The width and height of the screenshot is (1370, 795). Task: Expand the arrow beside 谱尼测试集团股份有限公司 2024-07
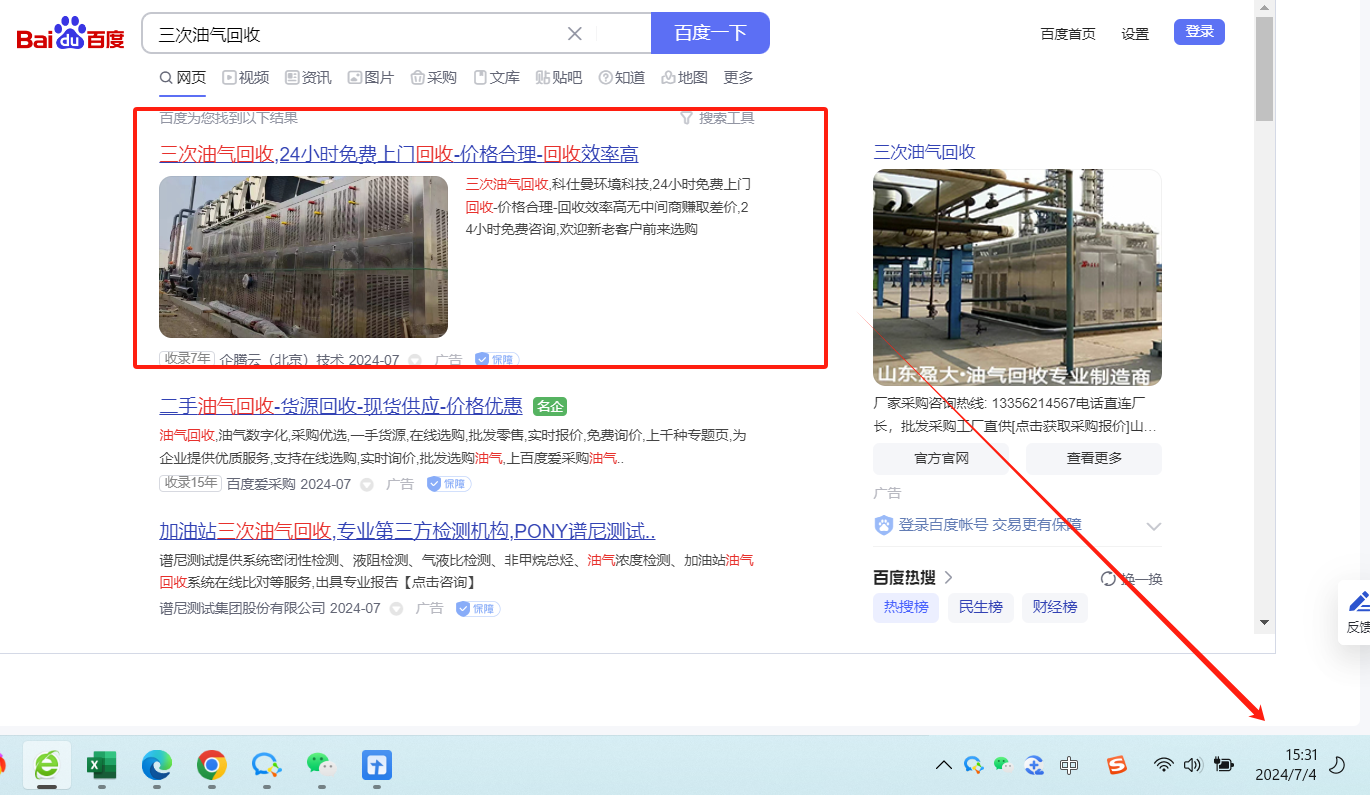(x=396, y=608)
